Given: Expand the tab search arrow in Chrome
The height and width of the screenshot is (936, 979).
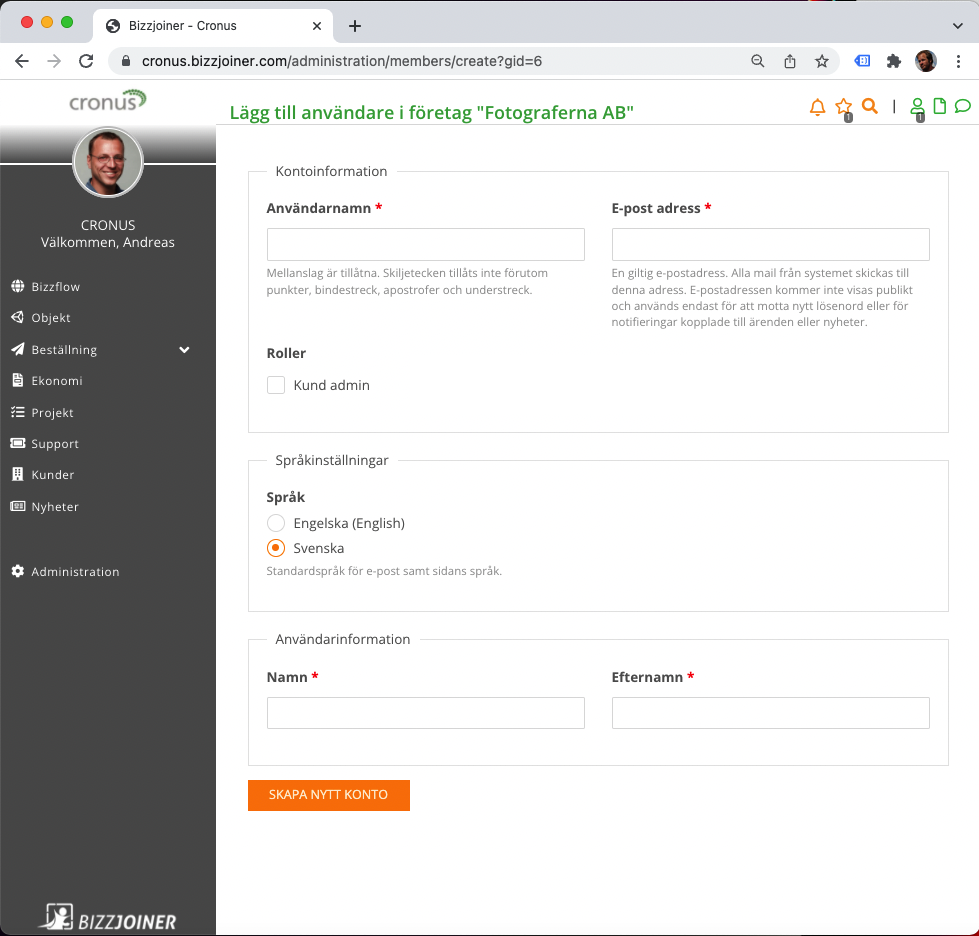Looking at the screenshot, I should pos(957,25).
